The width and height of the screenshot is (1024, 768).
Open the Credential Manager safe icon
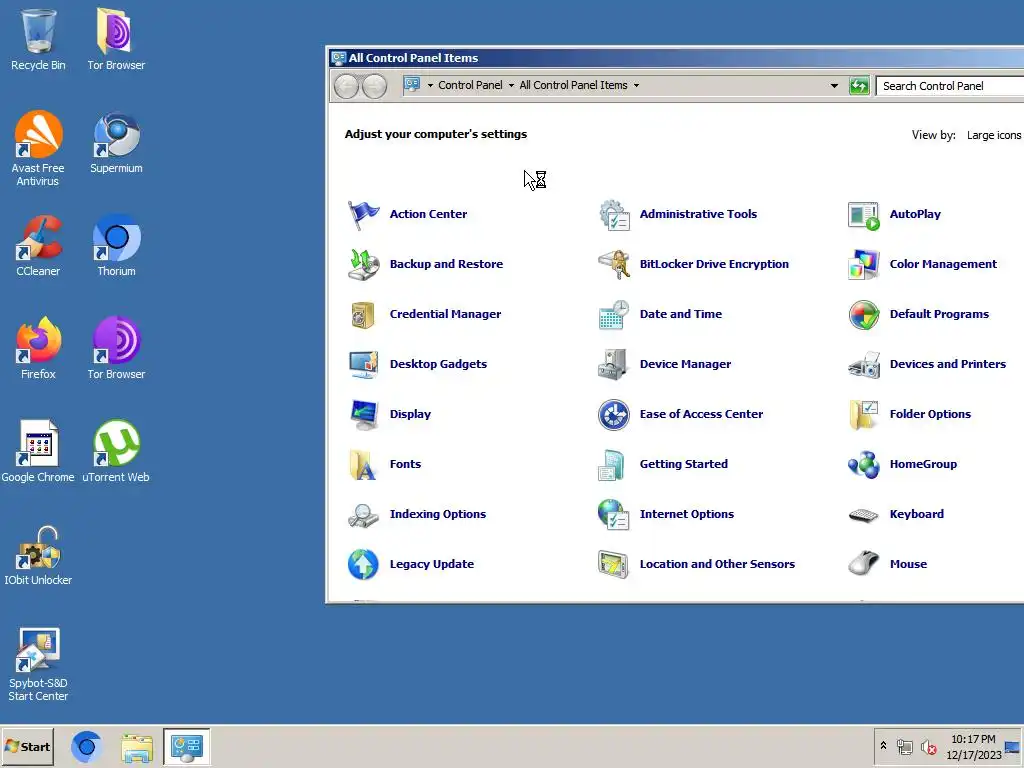click(x=363, y=315)
